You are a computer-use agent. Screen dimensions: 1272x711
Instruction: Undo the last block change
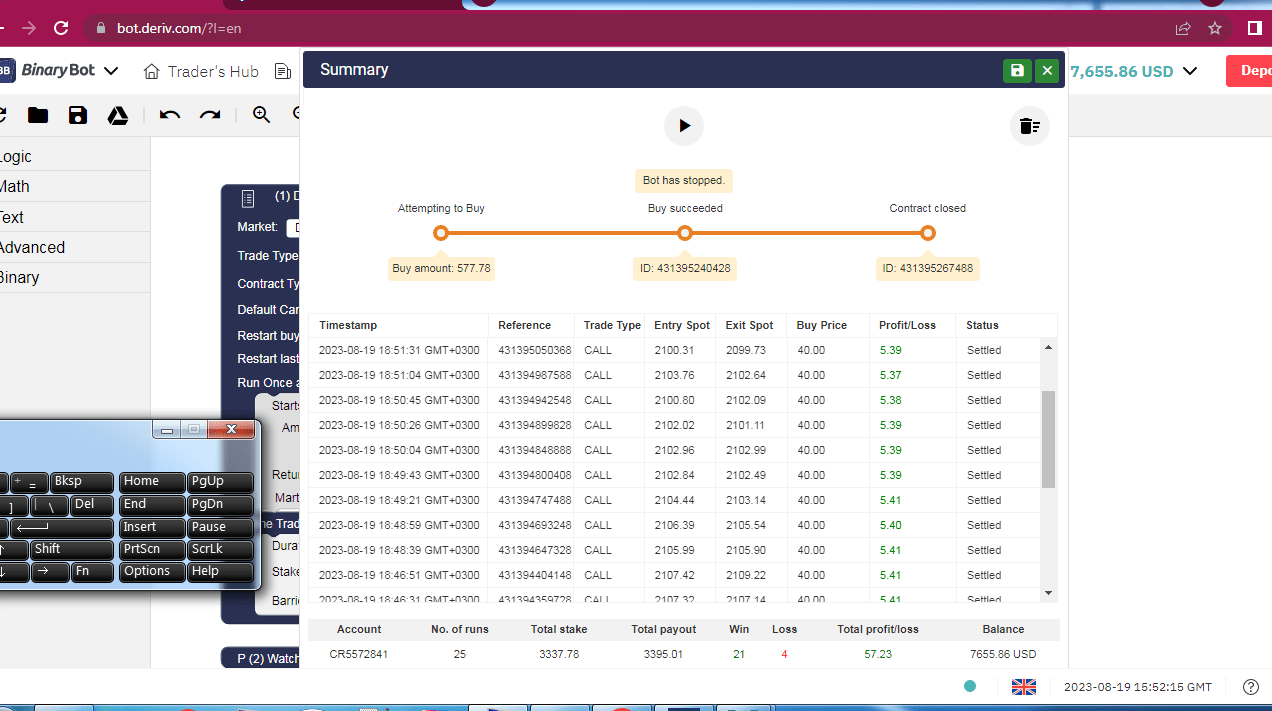(170, 115)
